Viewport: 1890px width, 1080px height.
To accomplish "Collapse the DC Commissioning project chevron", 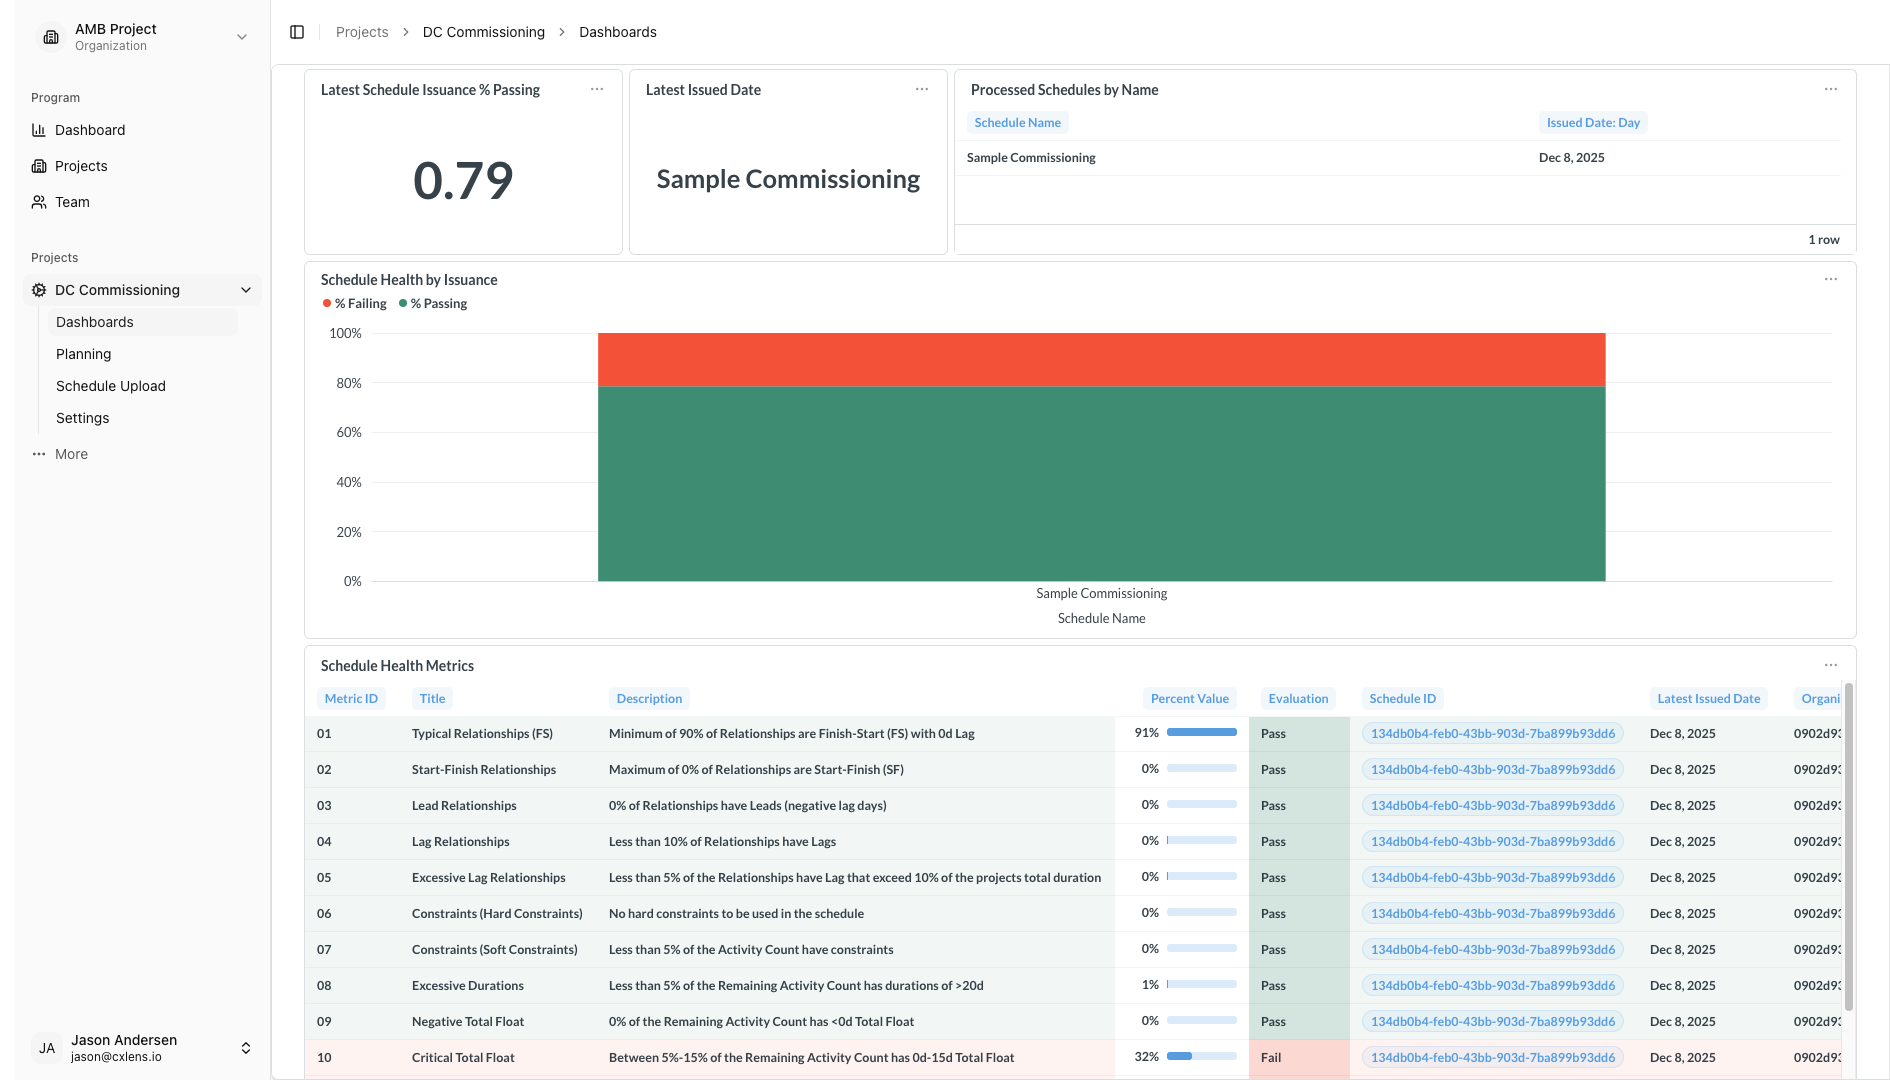I will [x=246, y=290].
